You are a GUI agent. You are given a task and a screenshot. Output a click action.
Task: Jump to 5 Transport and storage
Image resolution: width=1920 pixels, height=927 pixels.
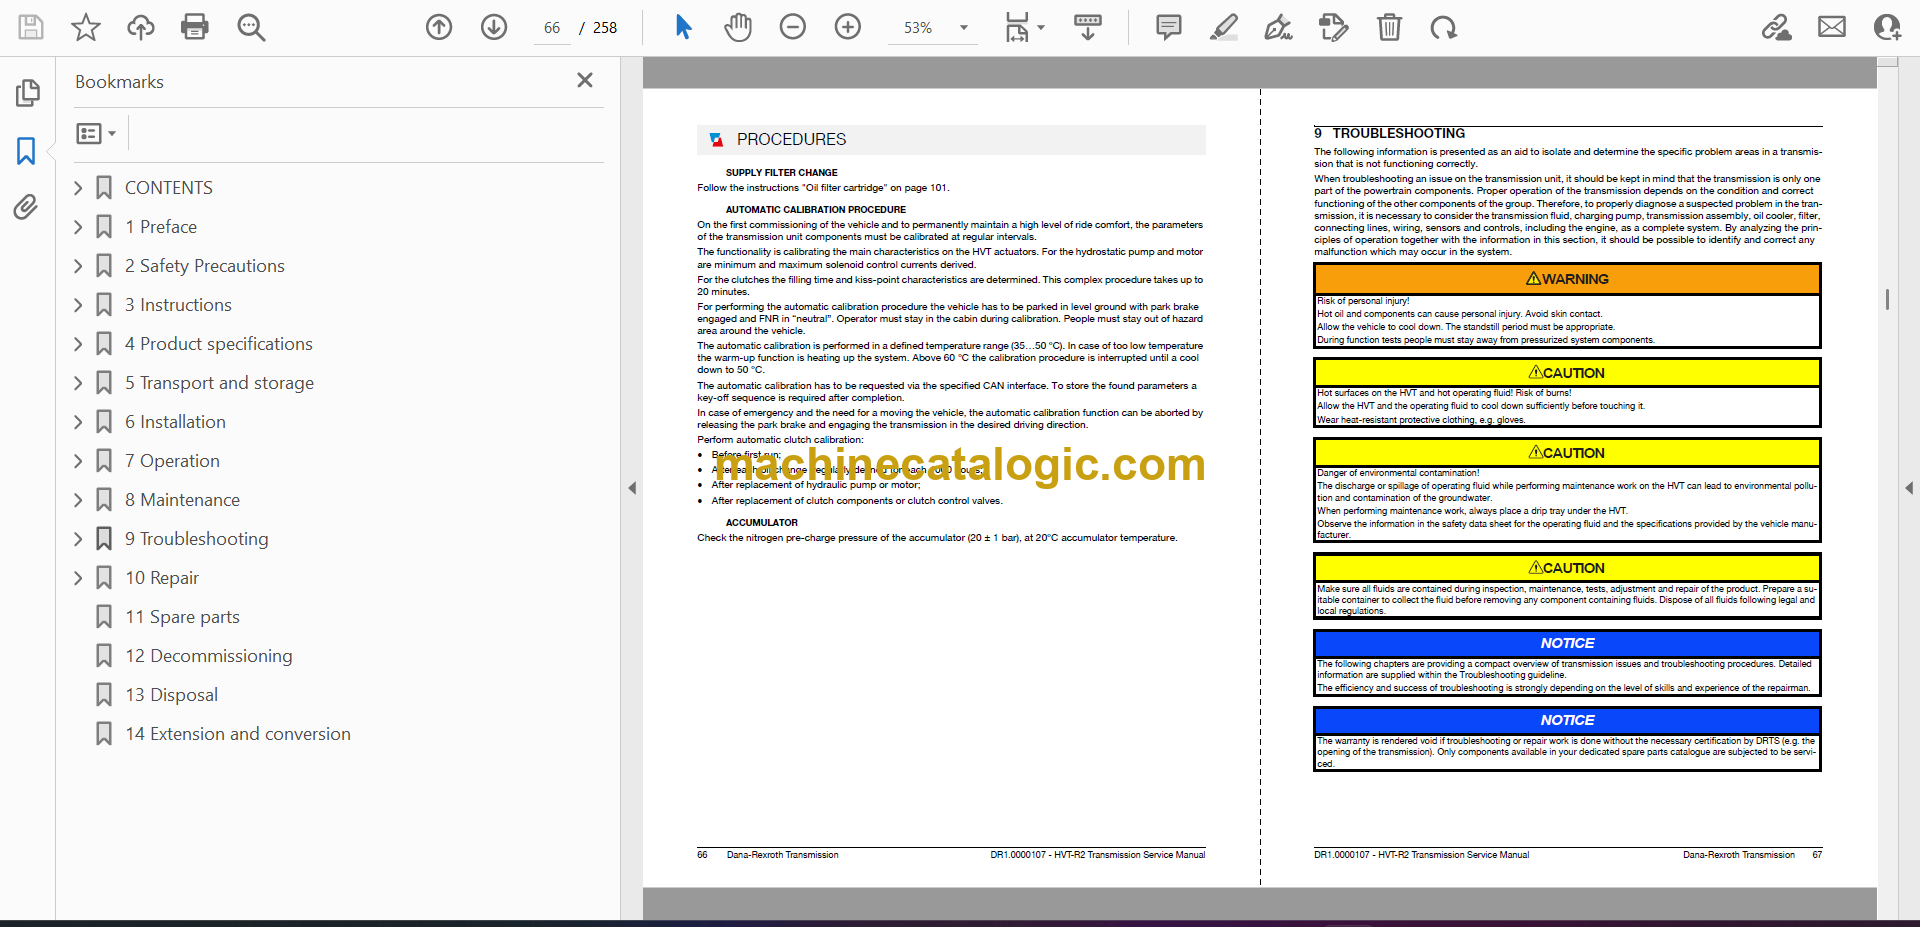coord(219,383)
